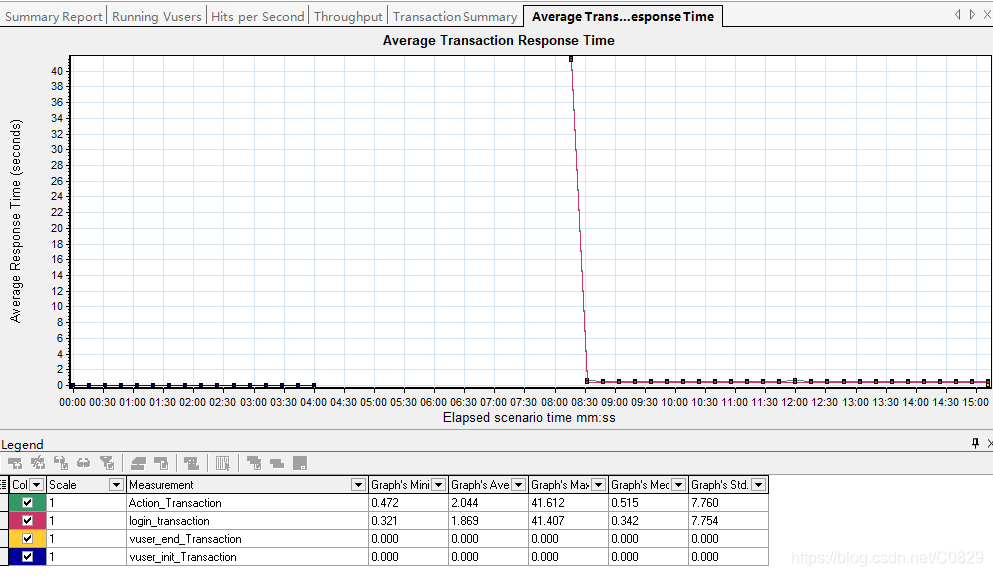Uncheck the Action_Transaction measurement checkbox
The image size is (993, 576).
27,503
